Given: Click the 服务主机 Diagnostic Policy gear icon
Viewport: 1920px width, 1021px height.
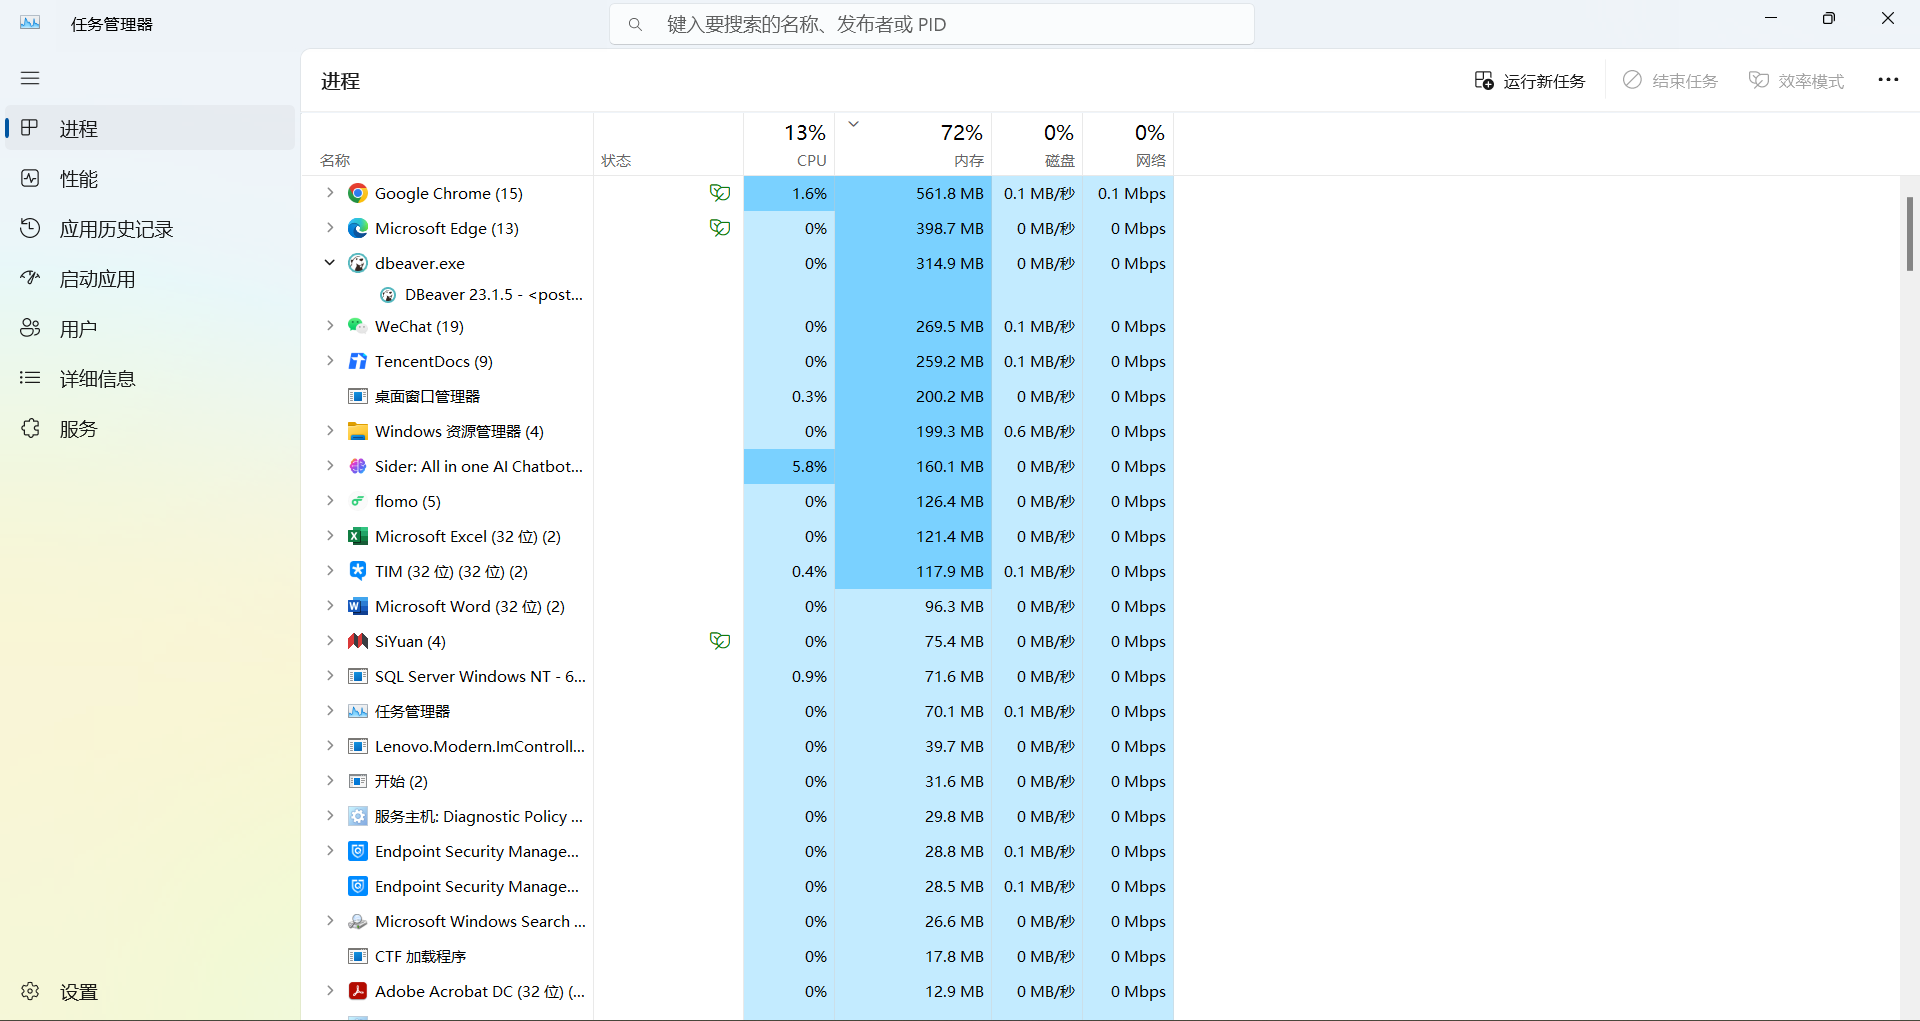Looking at the screenshot, I should [358, 816].
